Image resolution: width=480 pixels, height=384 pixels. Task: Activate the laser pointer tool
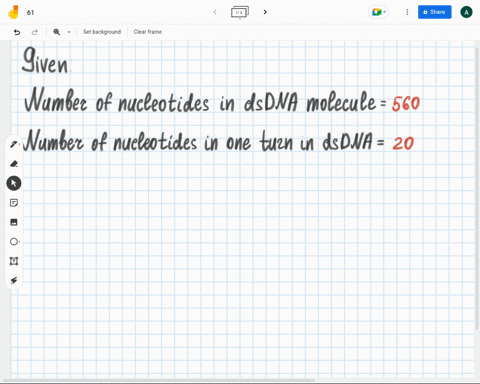(x=14, y=280)
